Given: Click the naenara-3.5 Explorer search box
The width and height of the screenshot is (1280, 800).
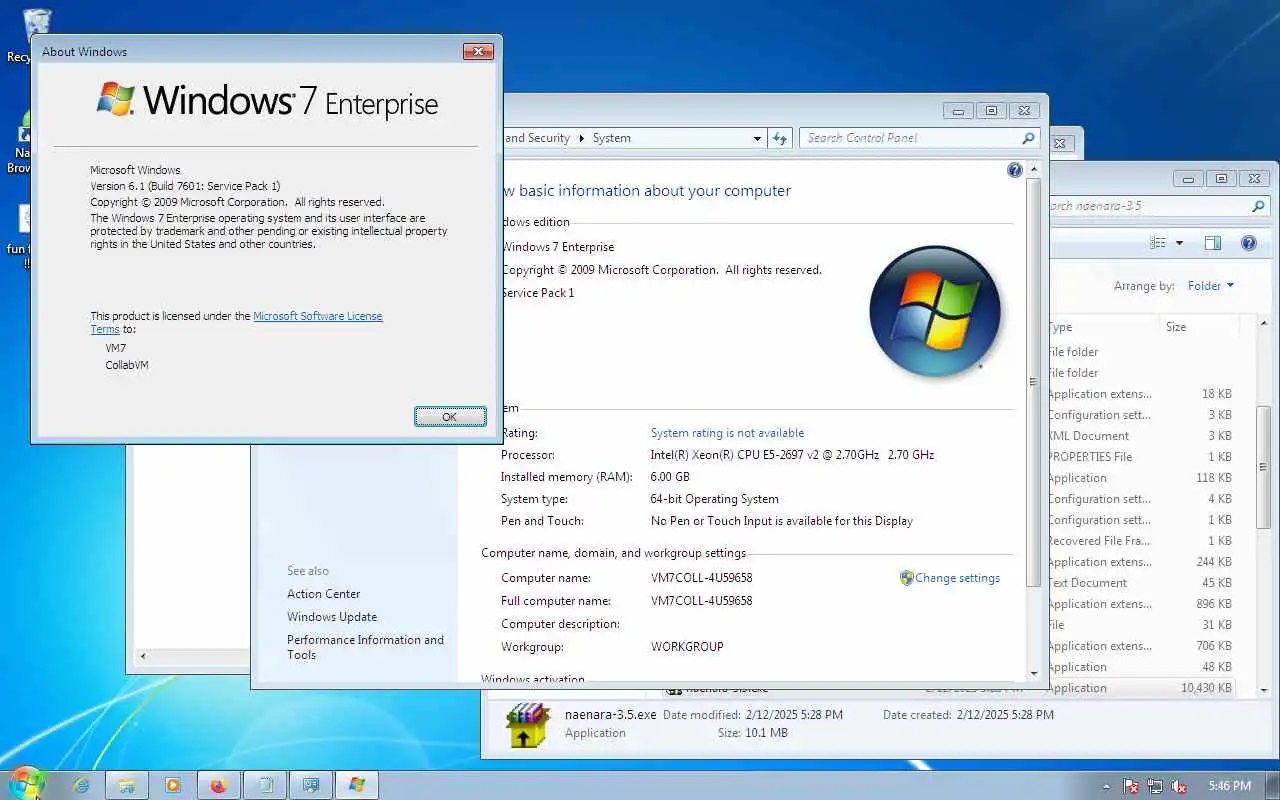Looking at the screenshot, I should 1148,206.
